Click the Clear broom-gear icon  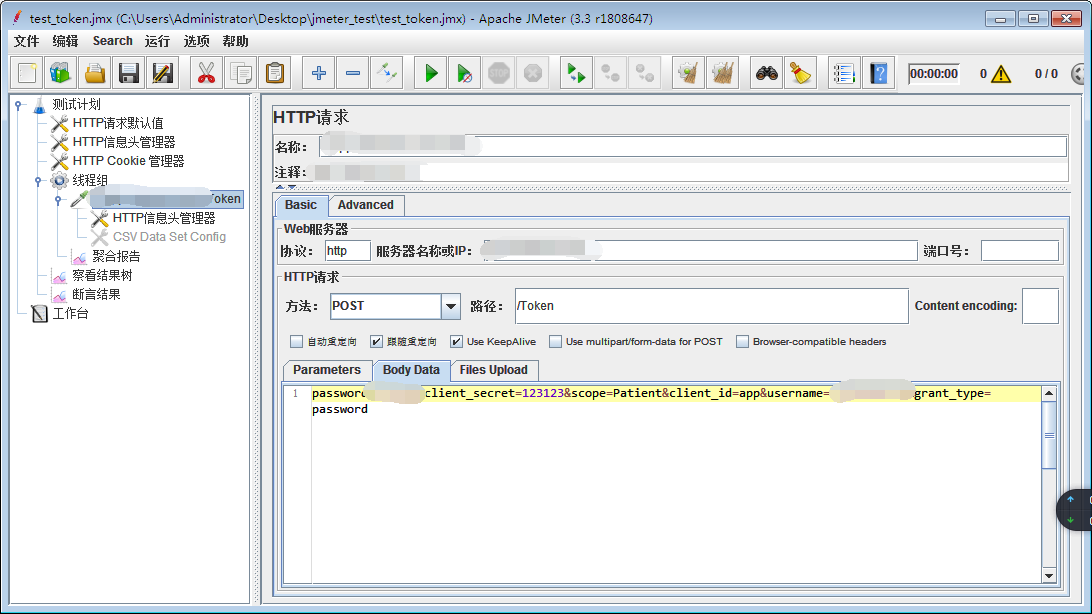click(689, 73)
